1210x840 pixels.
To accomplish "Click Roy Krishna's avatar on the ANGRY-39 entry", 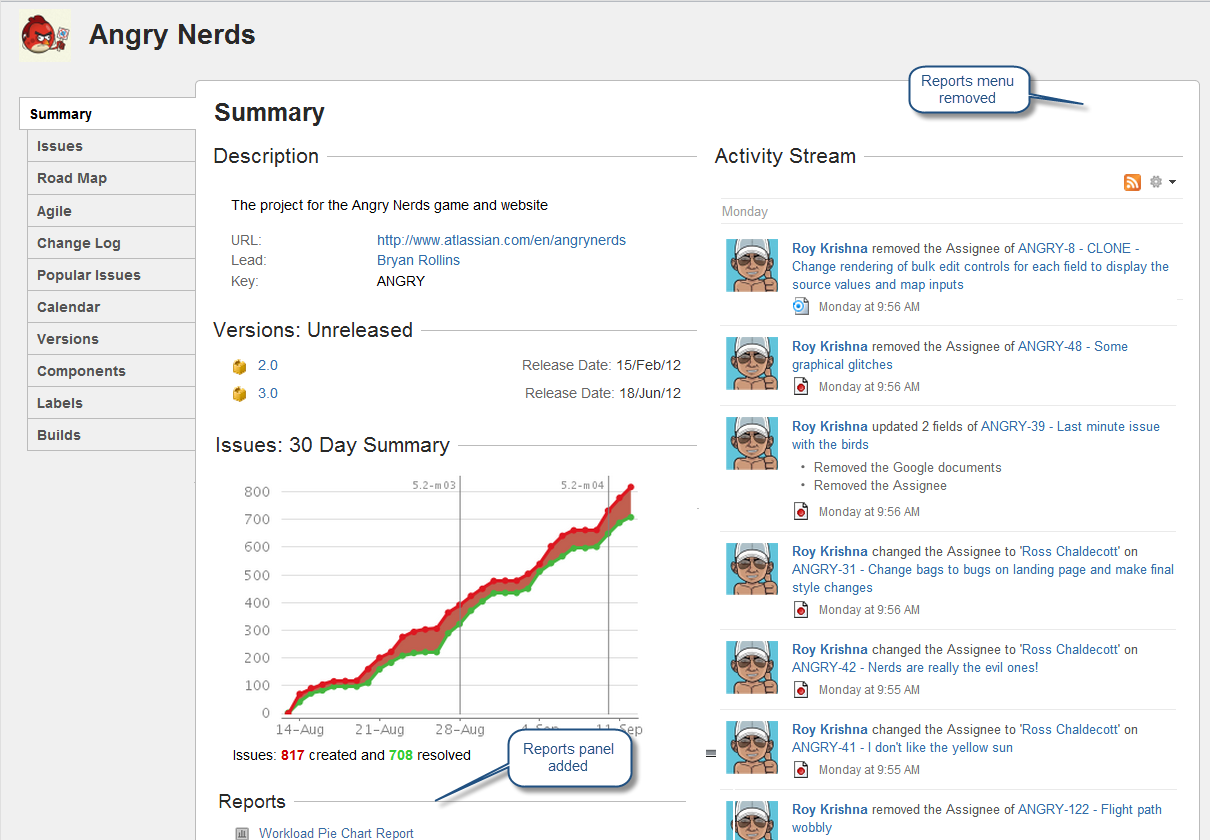I will point(752,443).
